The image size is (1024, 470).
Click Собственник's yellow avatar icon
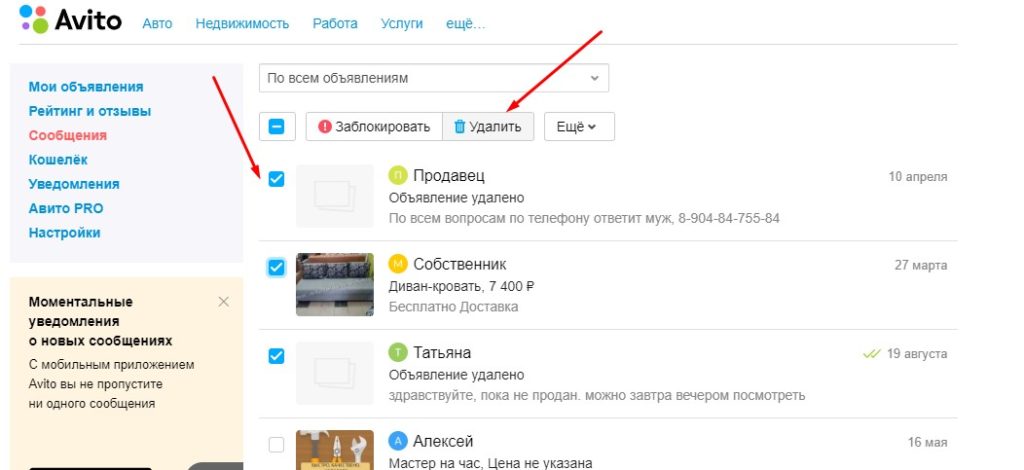397,264
